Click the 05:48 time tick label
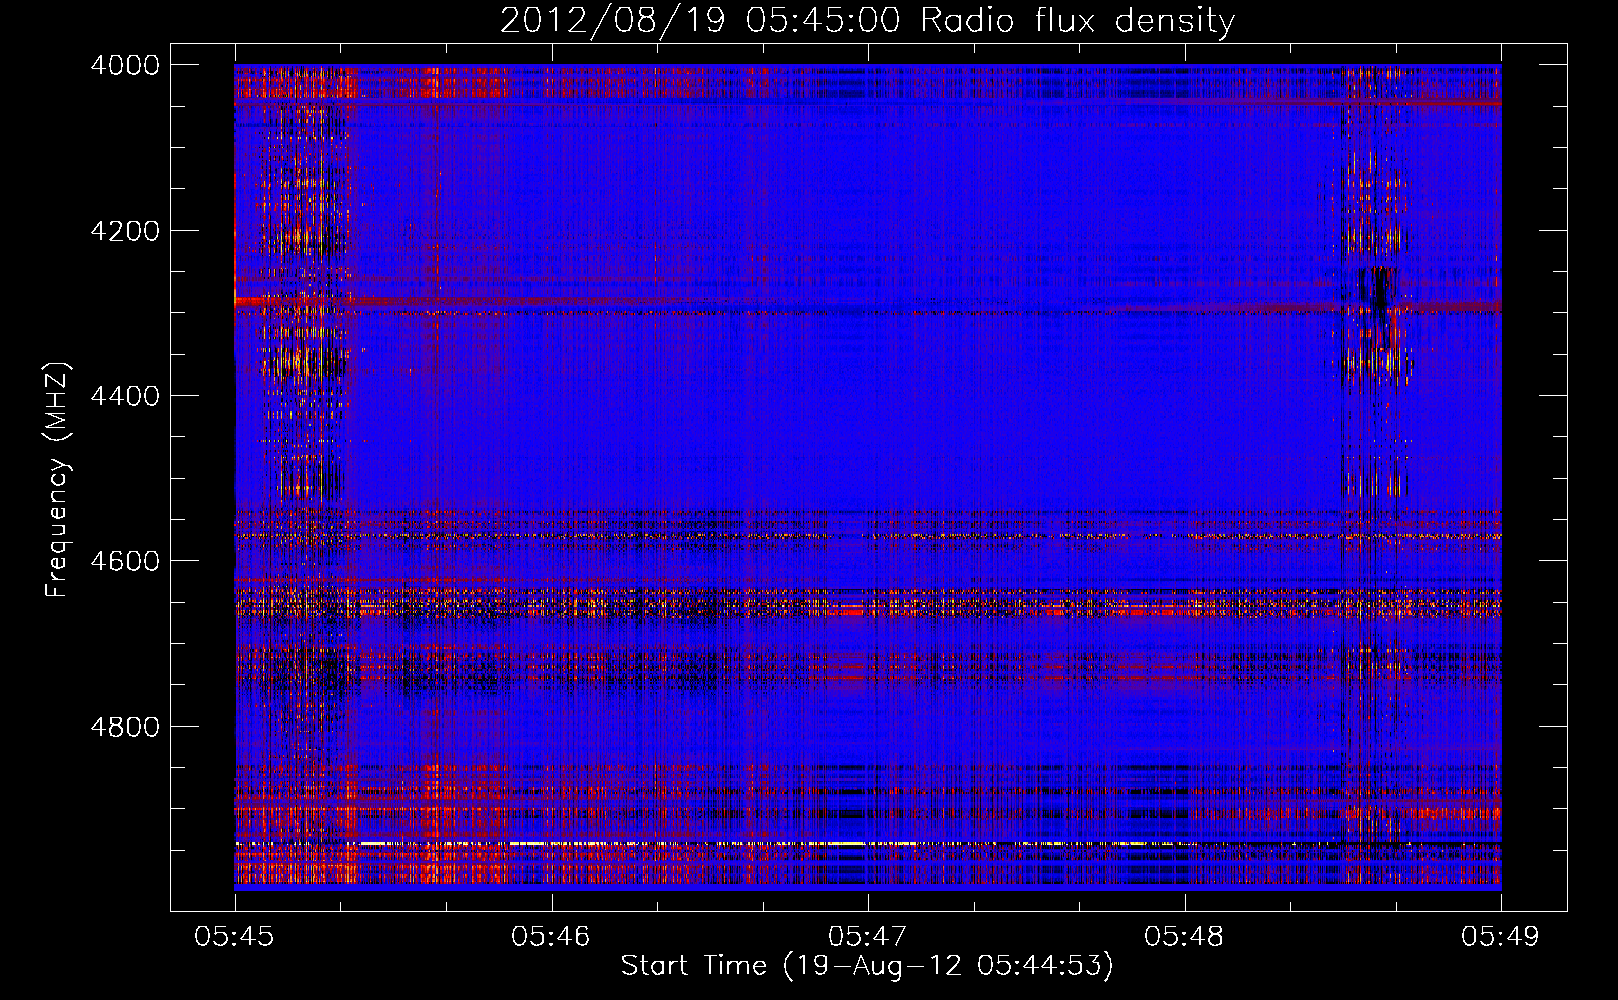Viewport: 1618px width, 1000px height. coord(1184,936)
